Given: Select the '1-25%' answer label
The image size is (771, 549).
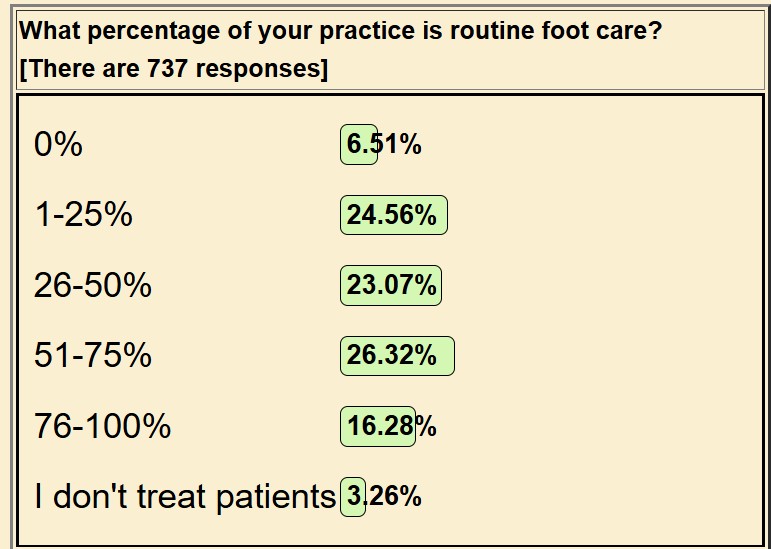Looking at the screenshot, I should click(x=83, y=215).
